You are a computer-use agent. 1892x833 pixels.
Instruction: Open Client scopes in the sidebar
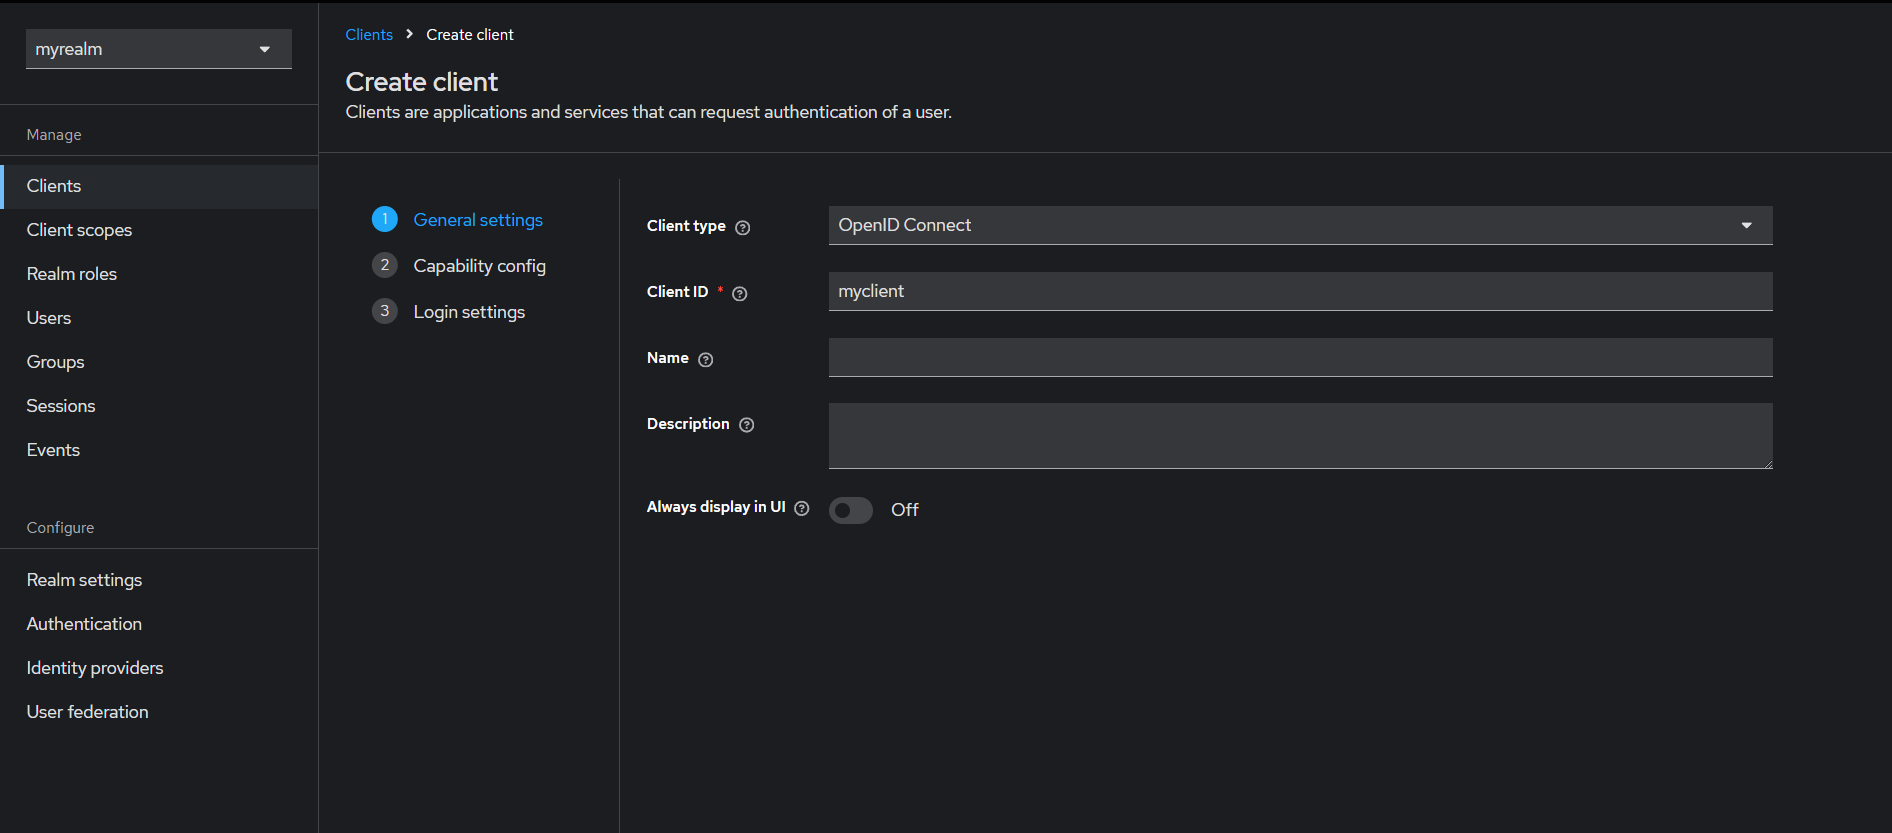(159, 230)
